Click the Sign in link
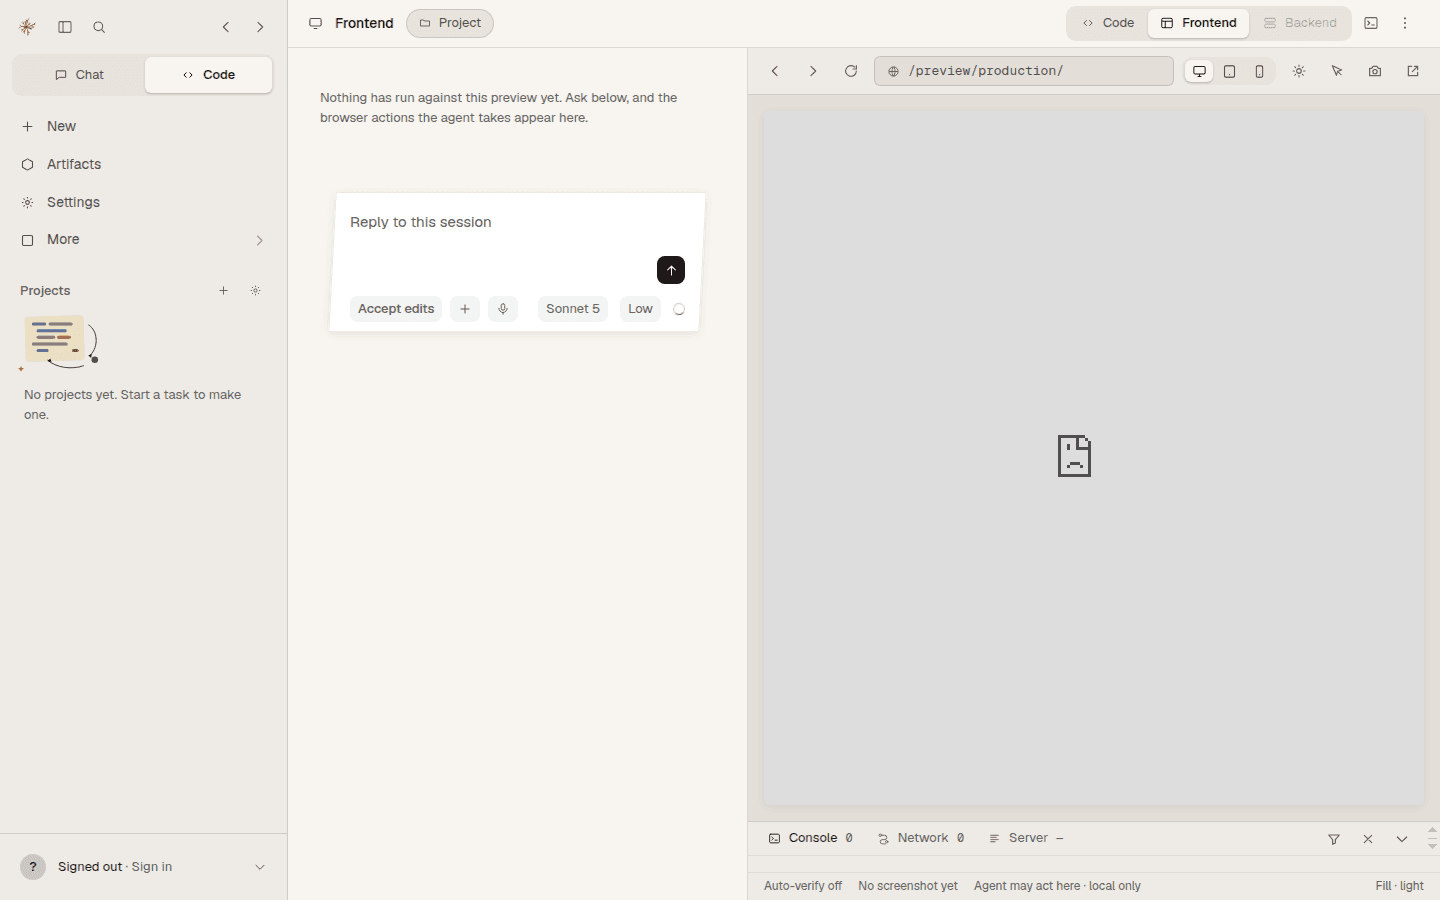Image resolution: width=1440 pixels, height=900 pixels. pyautogui.click(x=152, y=867)
